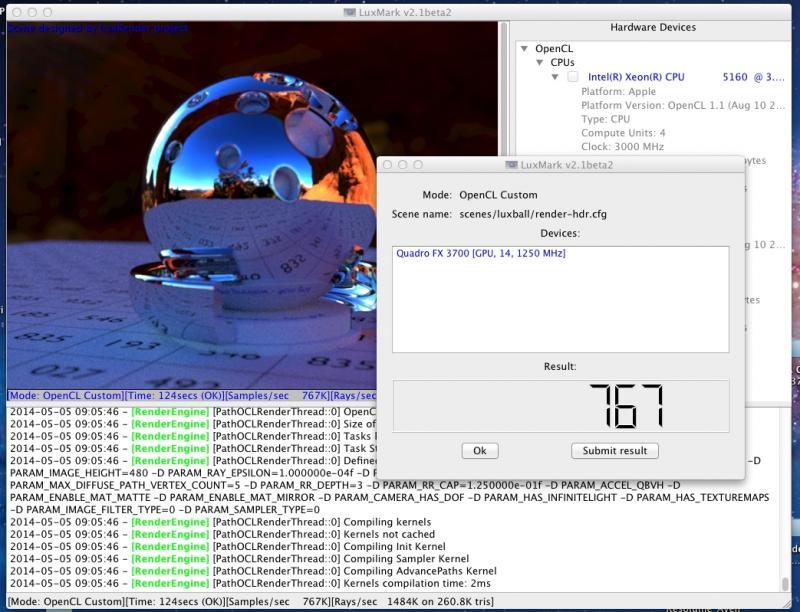This screenshot has height=612, width=800.
Task: Close the main LuxMark window
Action: [13, 11]
